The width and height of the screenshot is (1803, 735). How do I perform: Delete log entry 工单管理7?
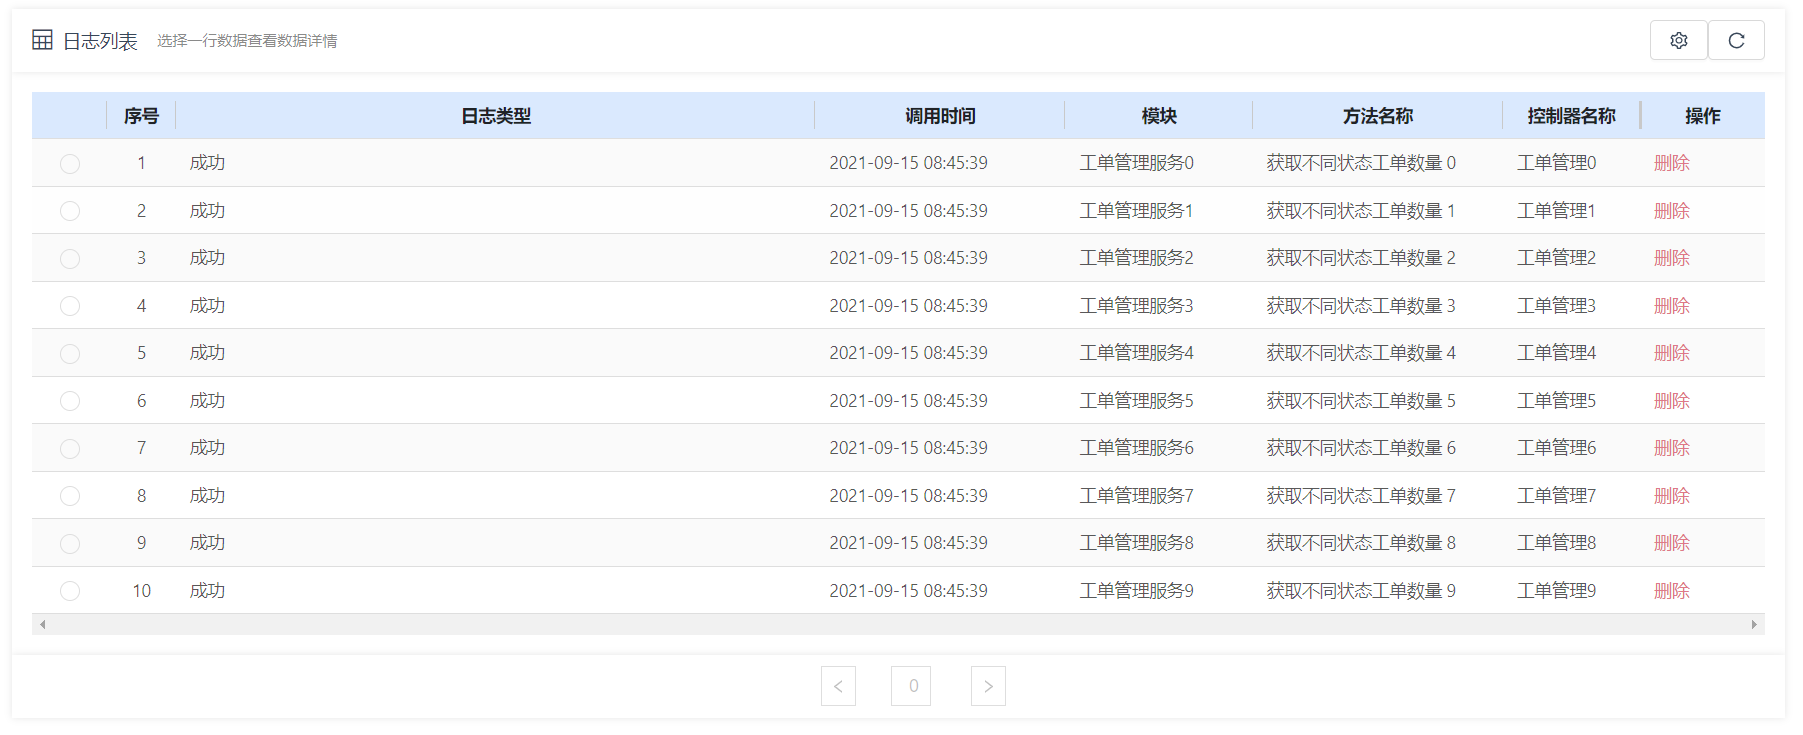tap(1672, 496)
